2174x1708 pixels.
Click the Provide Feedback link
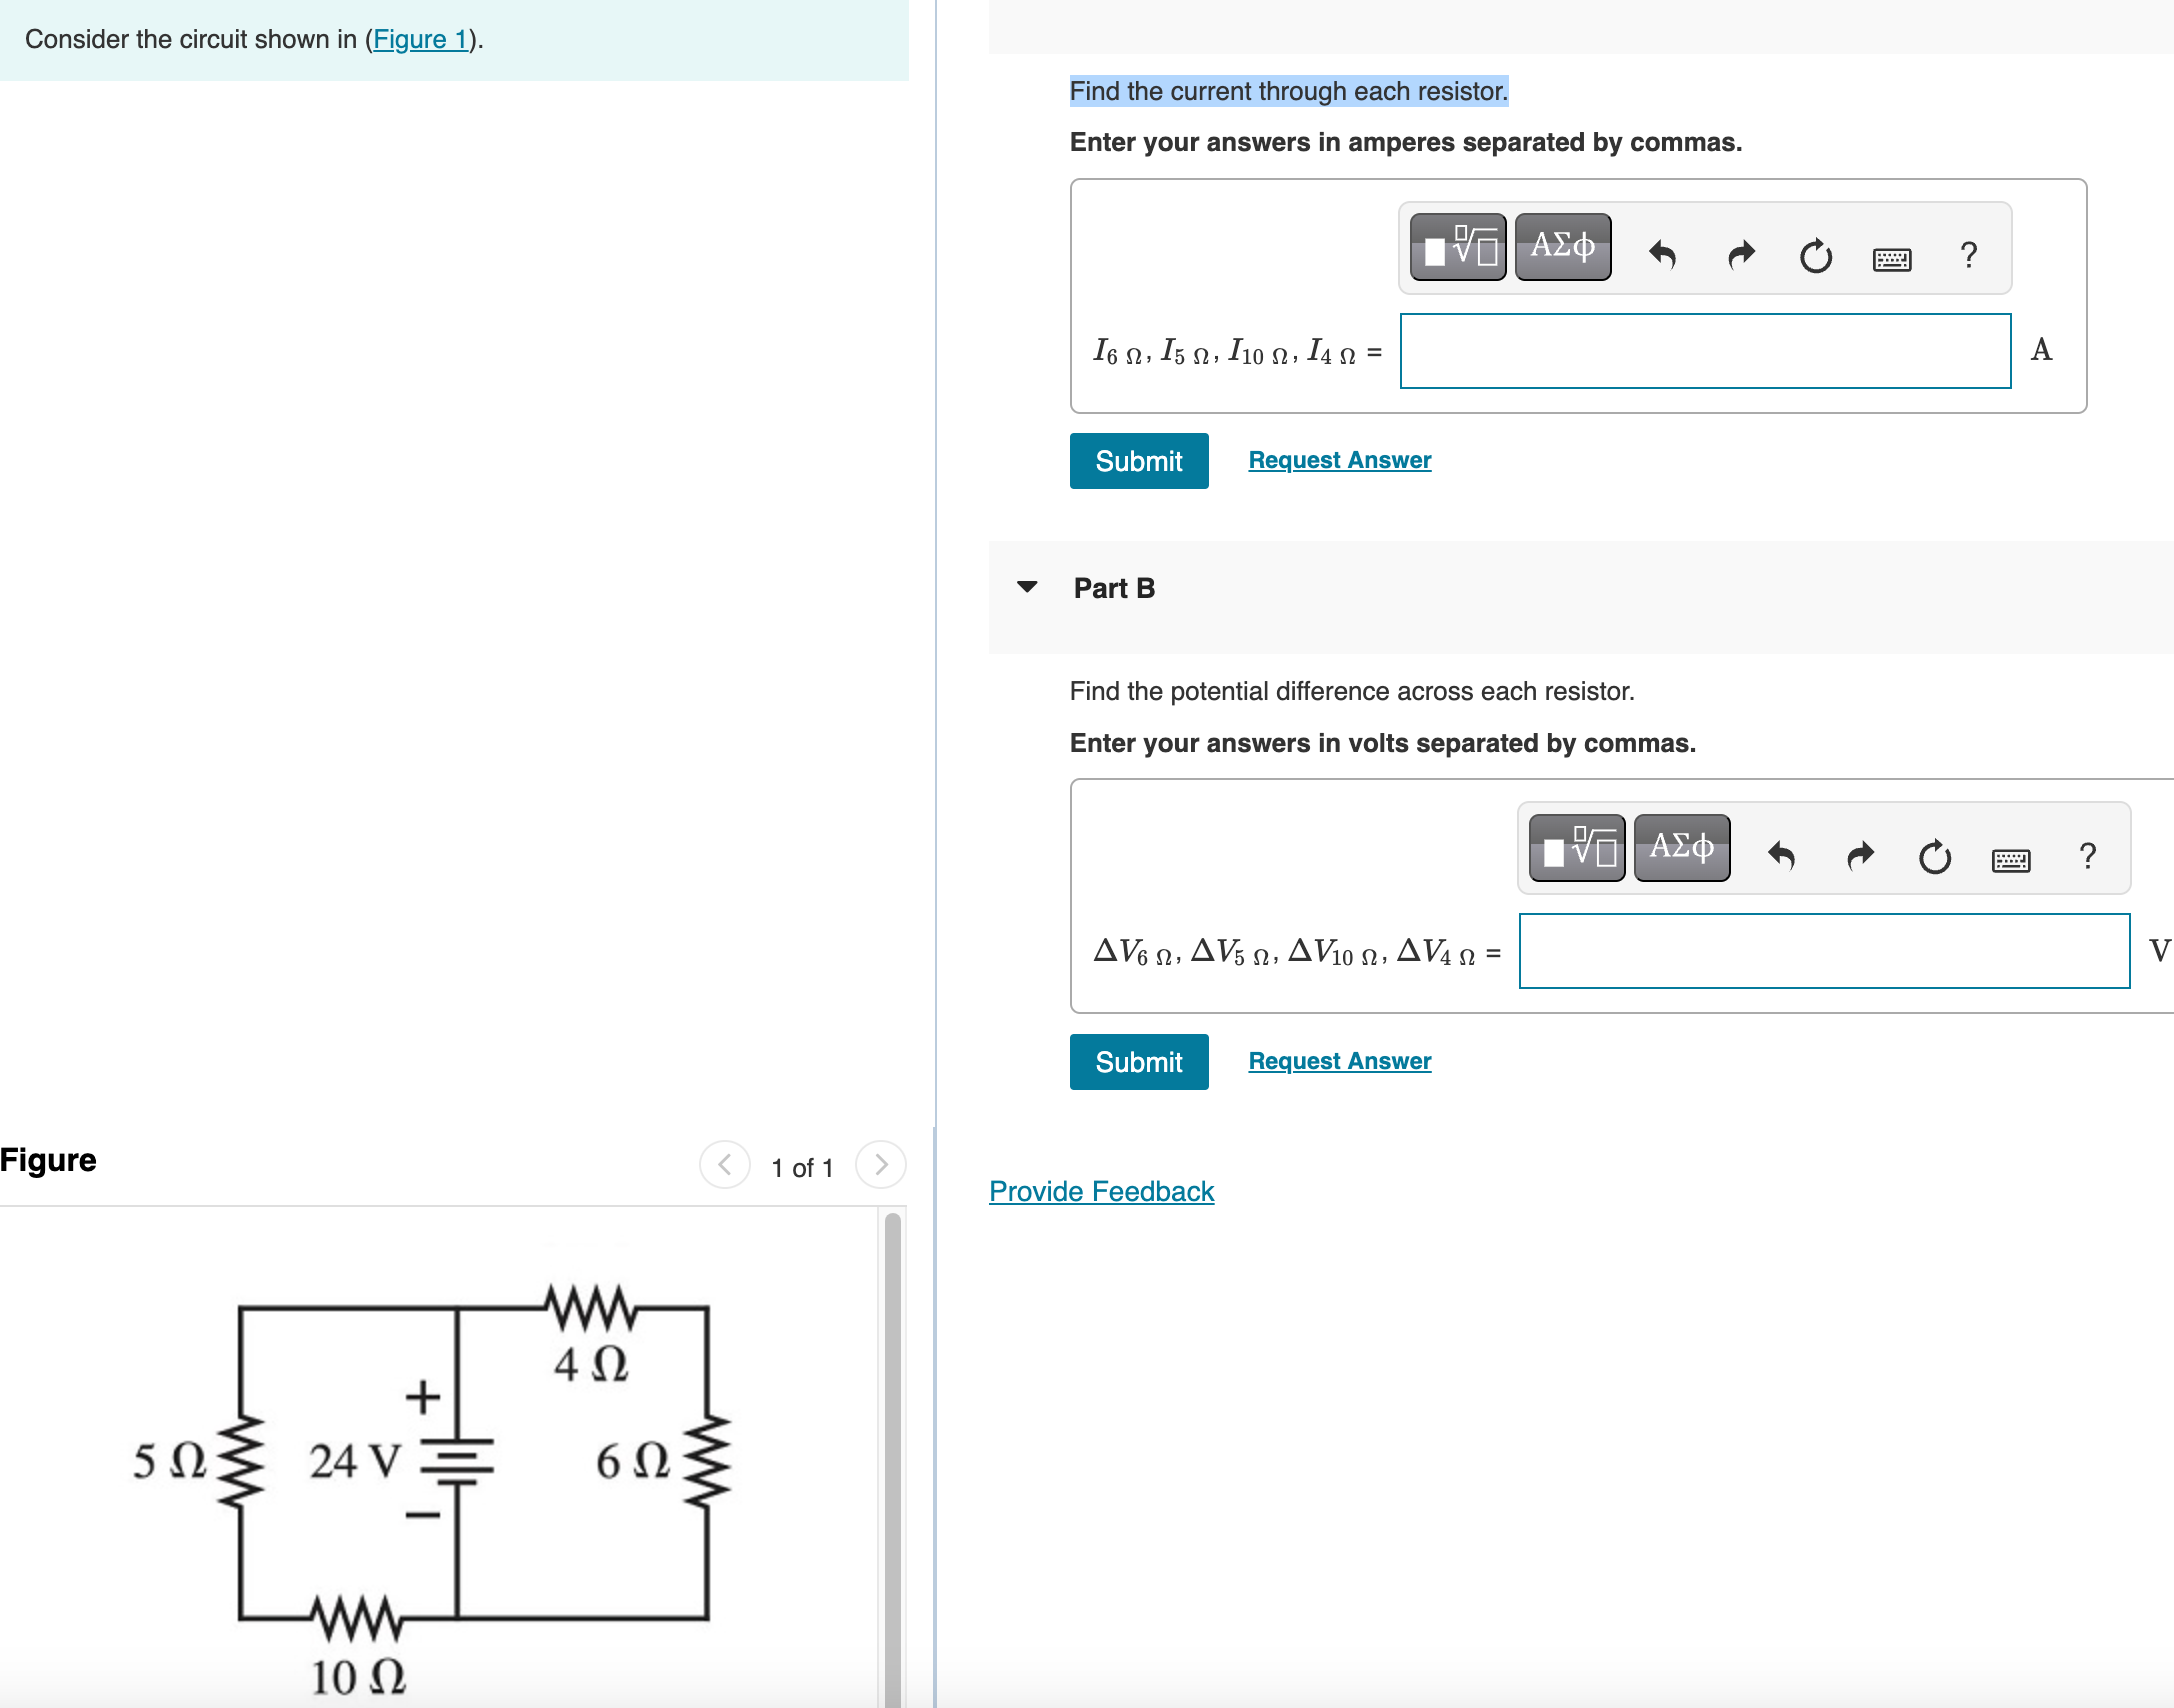(x=1100, y=1191)
